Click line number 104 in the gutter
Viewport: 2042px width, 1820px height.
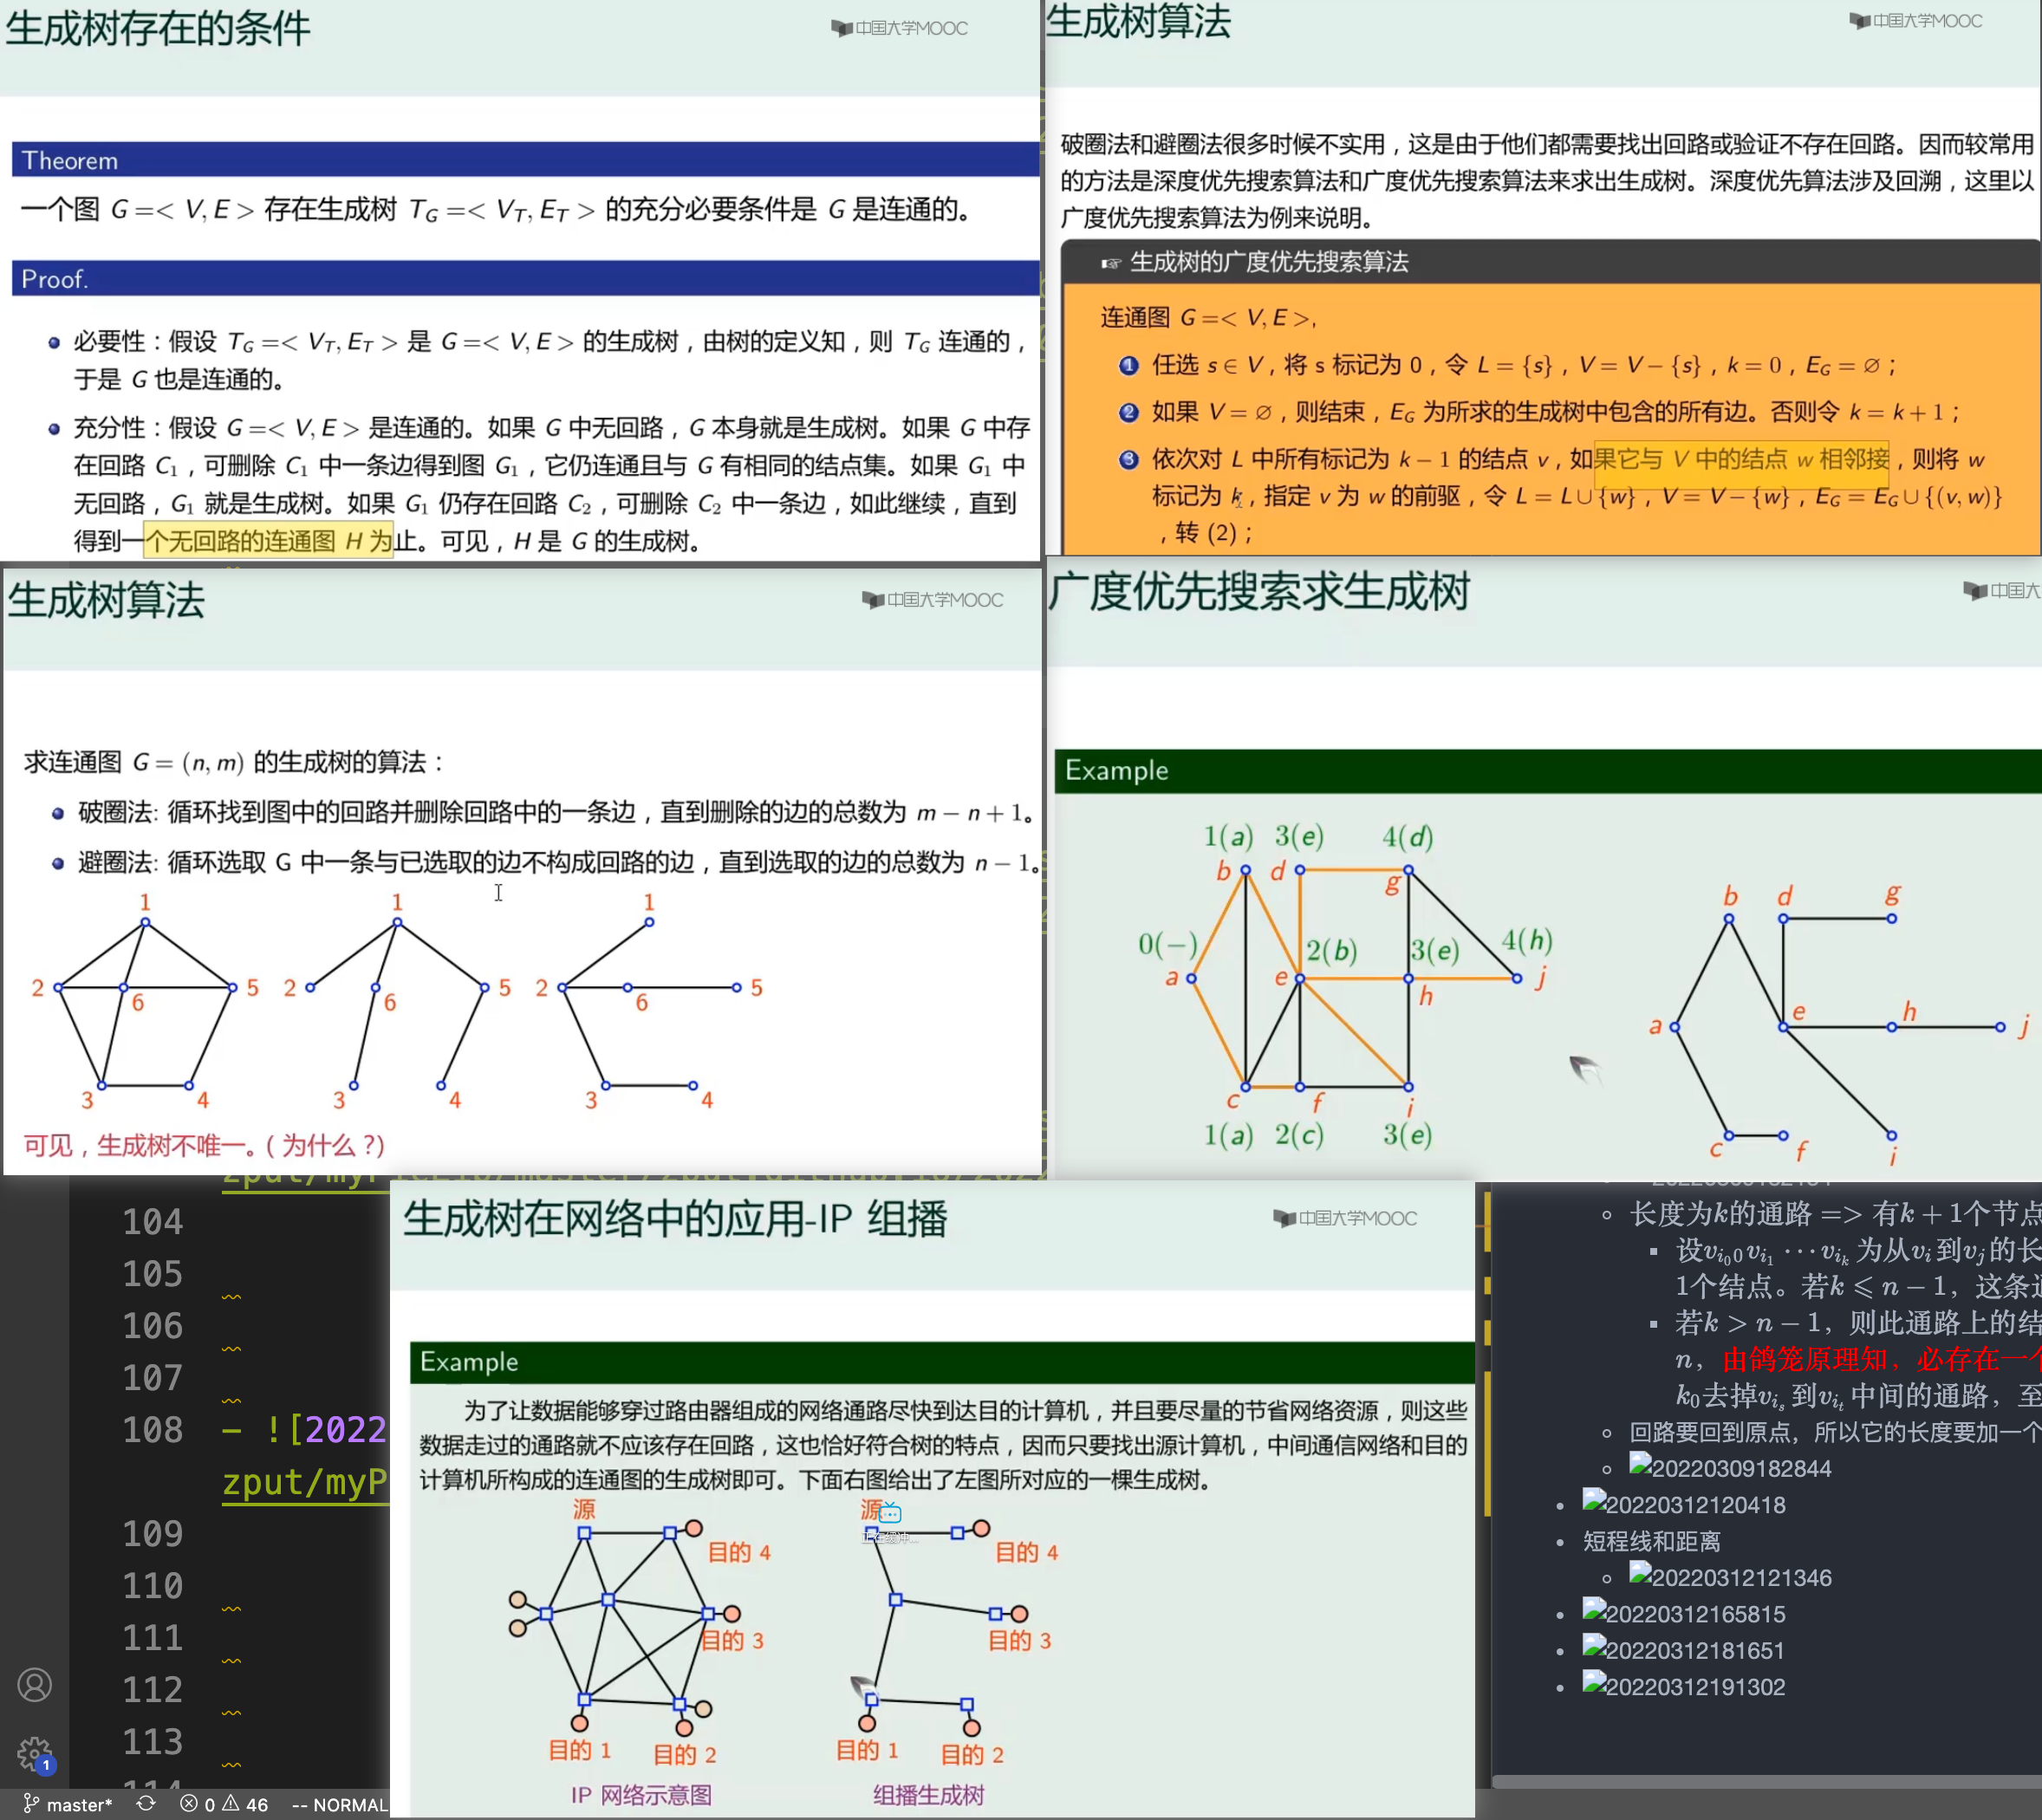pyautogui.click(x=152, y=1222)
